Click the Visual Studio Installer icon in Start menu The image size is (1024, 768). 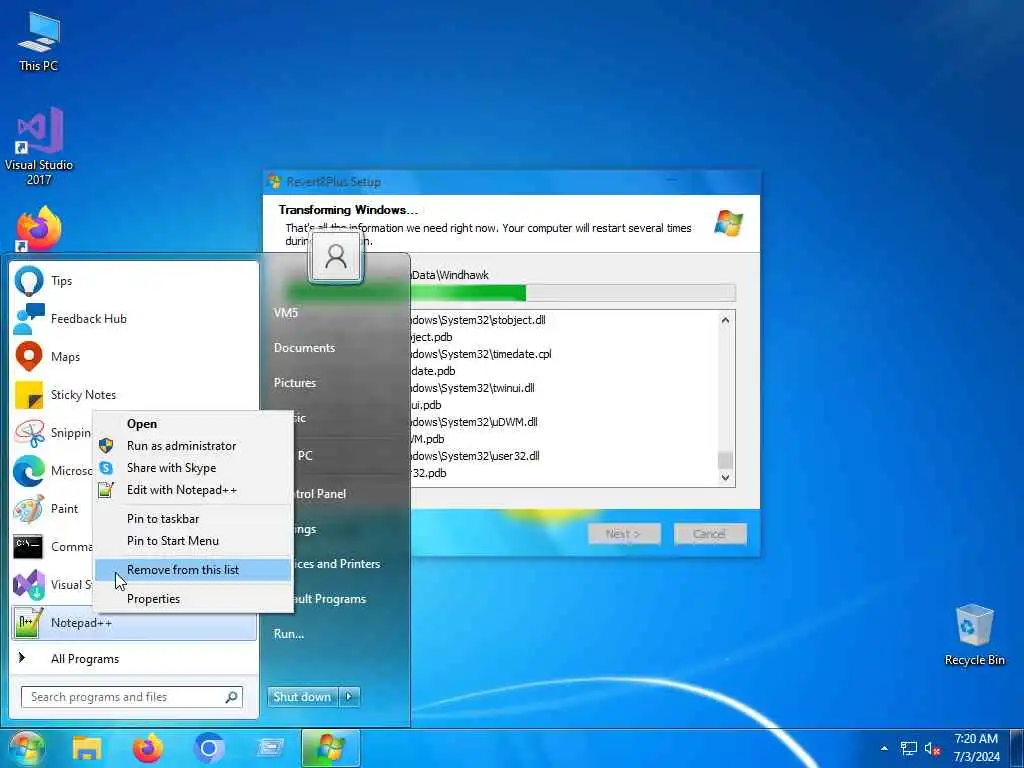pyautogui.click(x=29, y=584)
